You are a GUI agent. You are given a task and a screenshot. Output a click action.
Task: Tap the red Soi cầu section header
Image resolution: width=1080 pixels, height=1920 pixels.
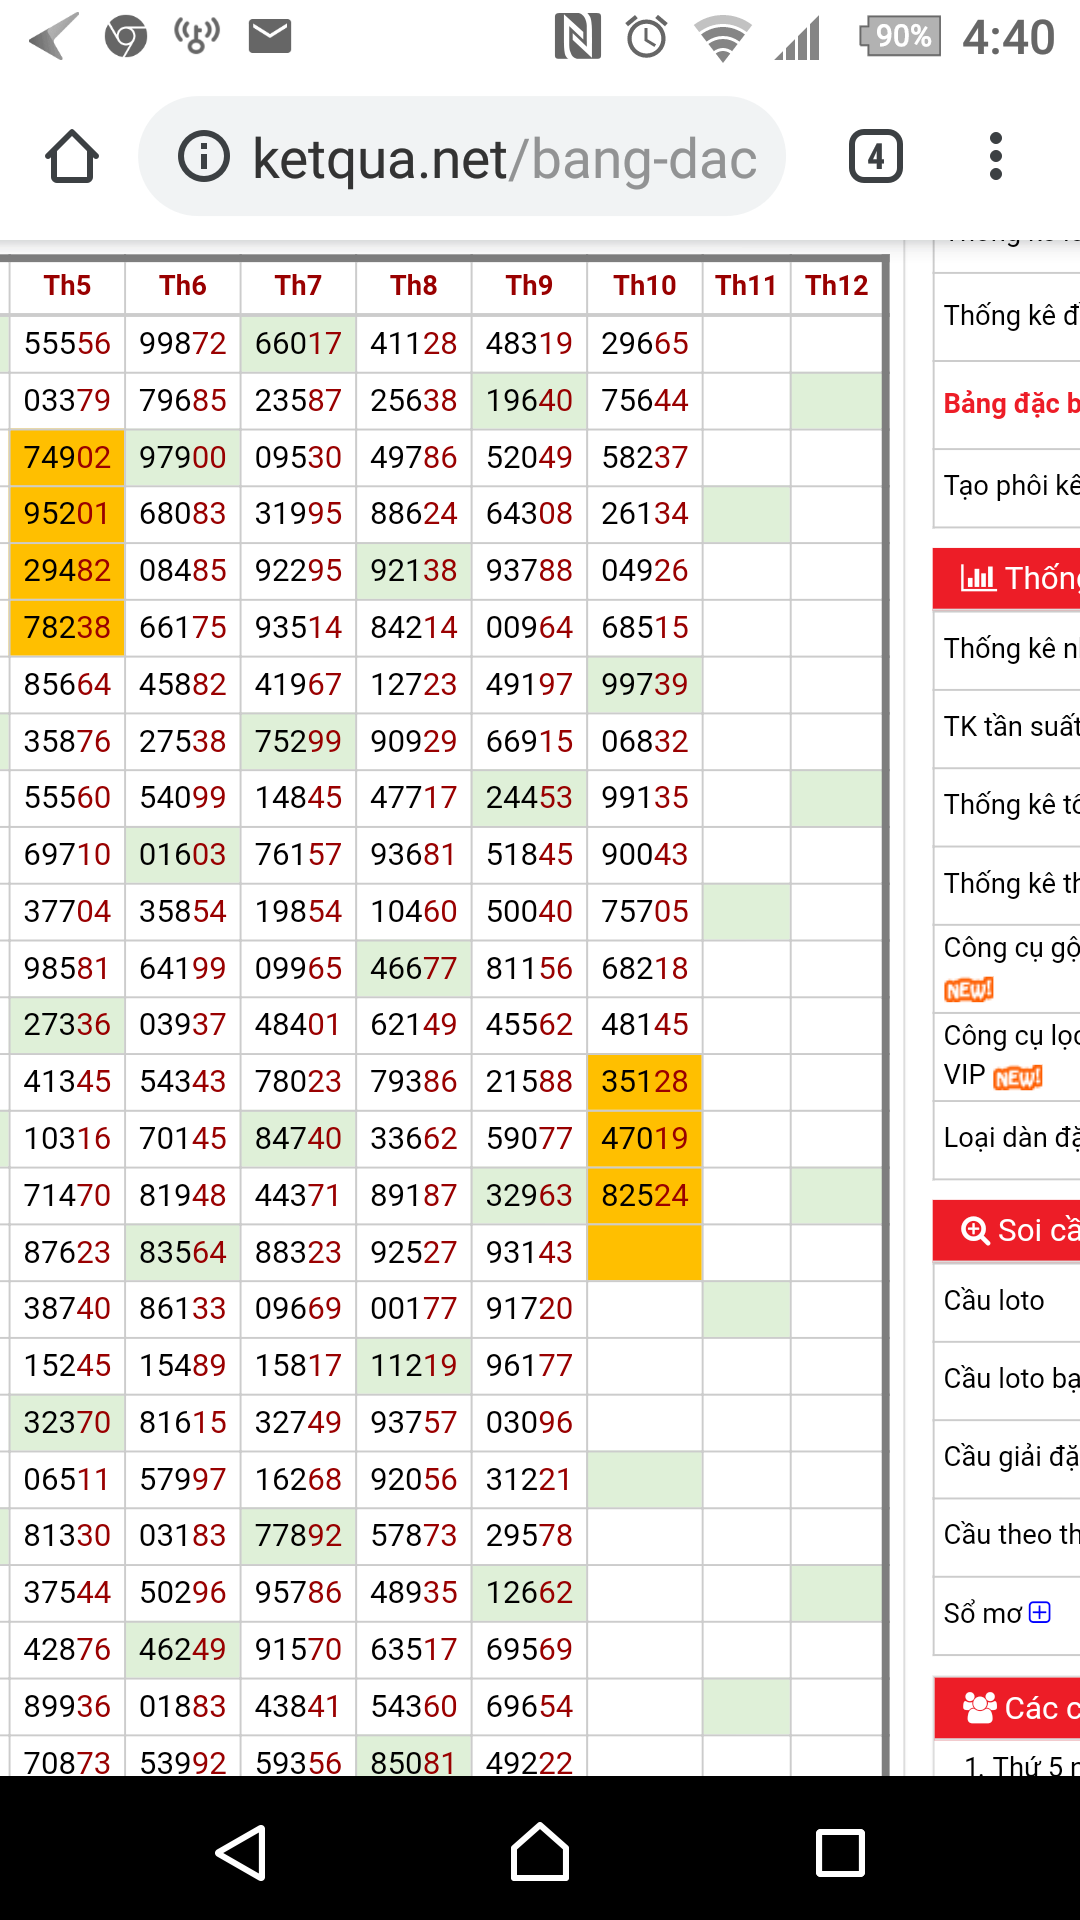[1010, 1230]
